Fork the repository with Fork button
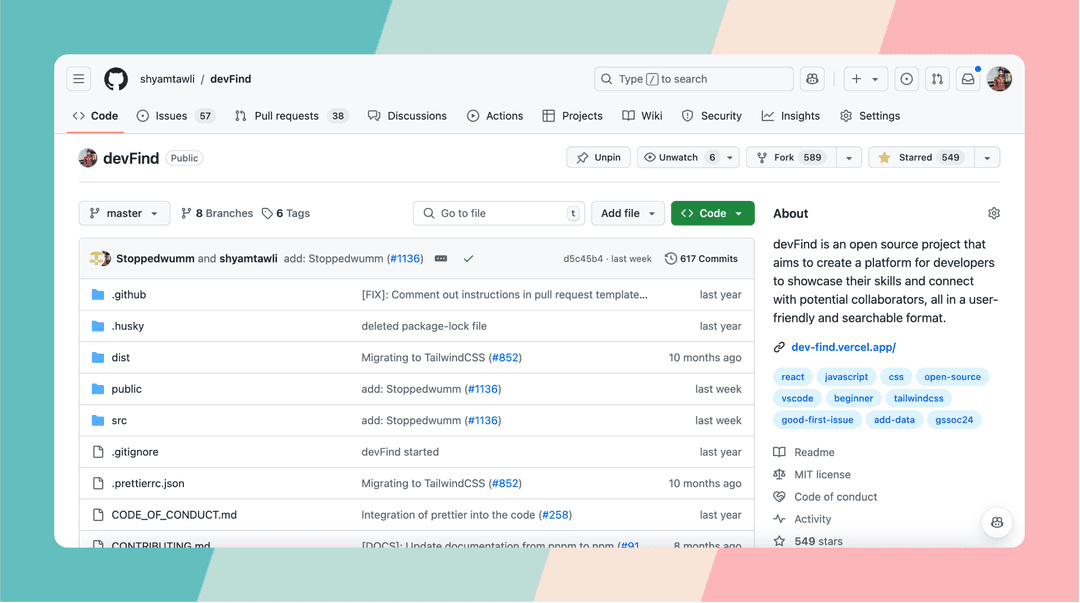The width and height of the screenshot is (1080, 603). [x=791, y=158]
